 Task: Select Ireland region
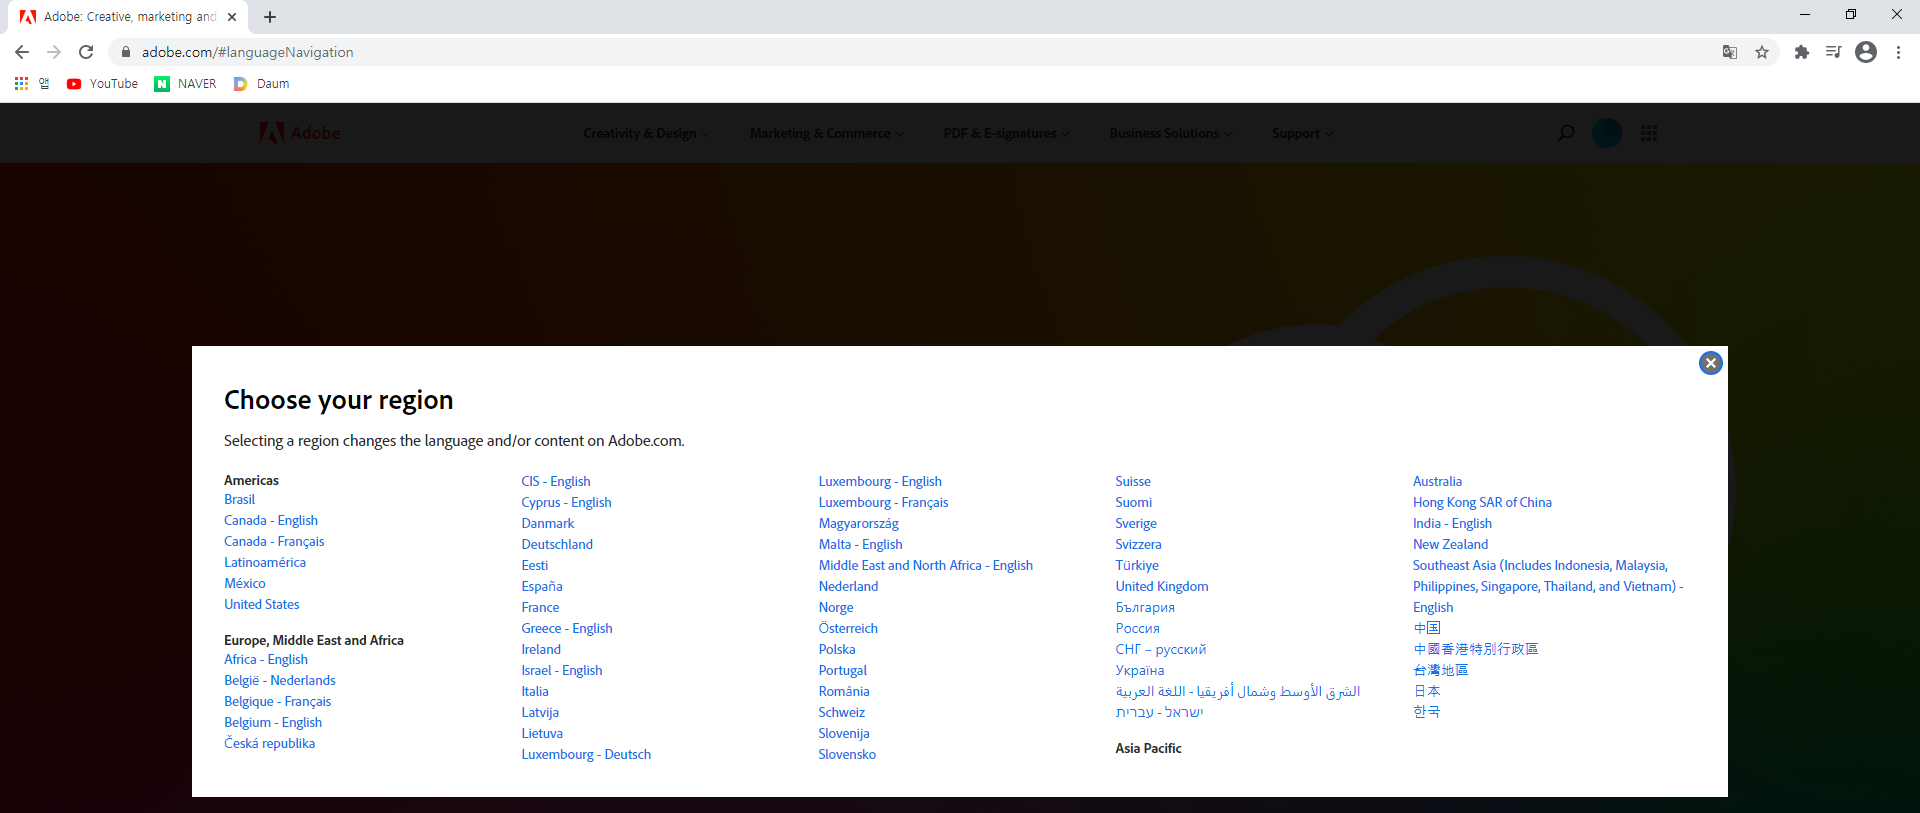point(541,650)
